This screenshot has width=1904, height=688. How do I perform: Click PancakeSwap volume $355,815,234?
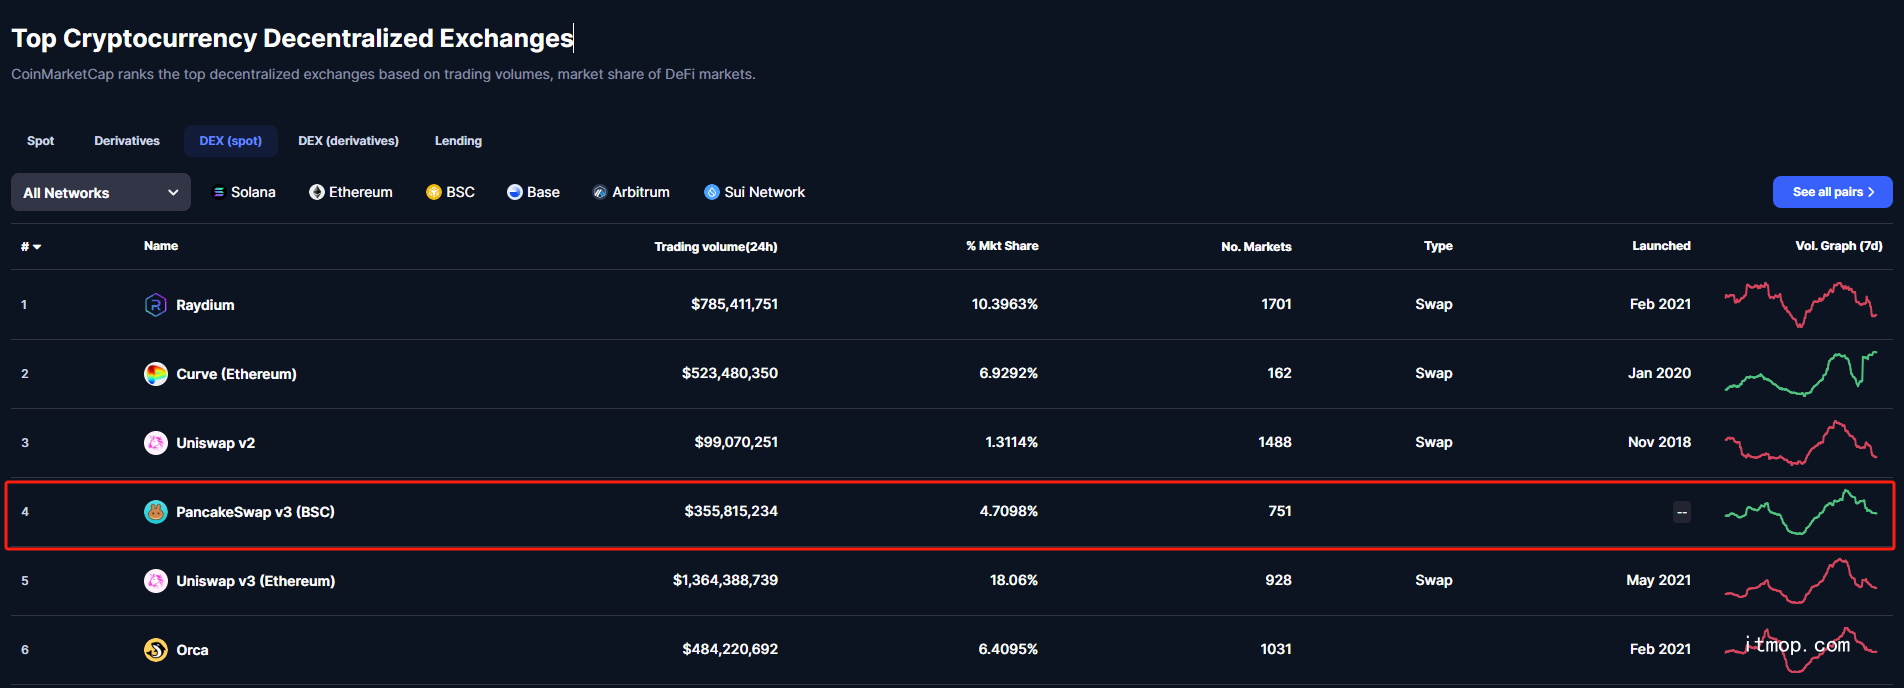pos(731,511)
